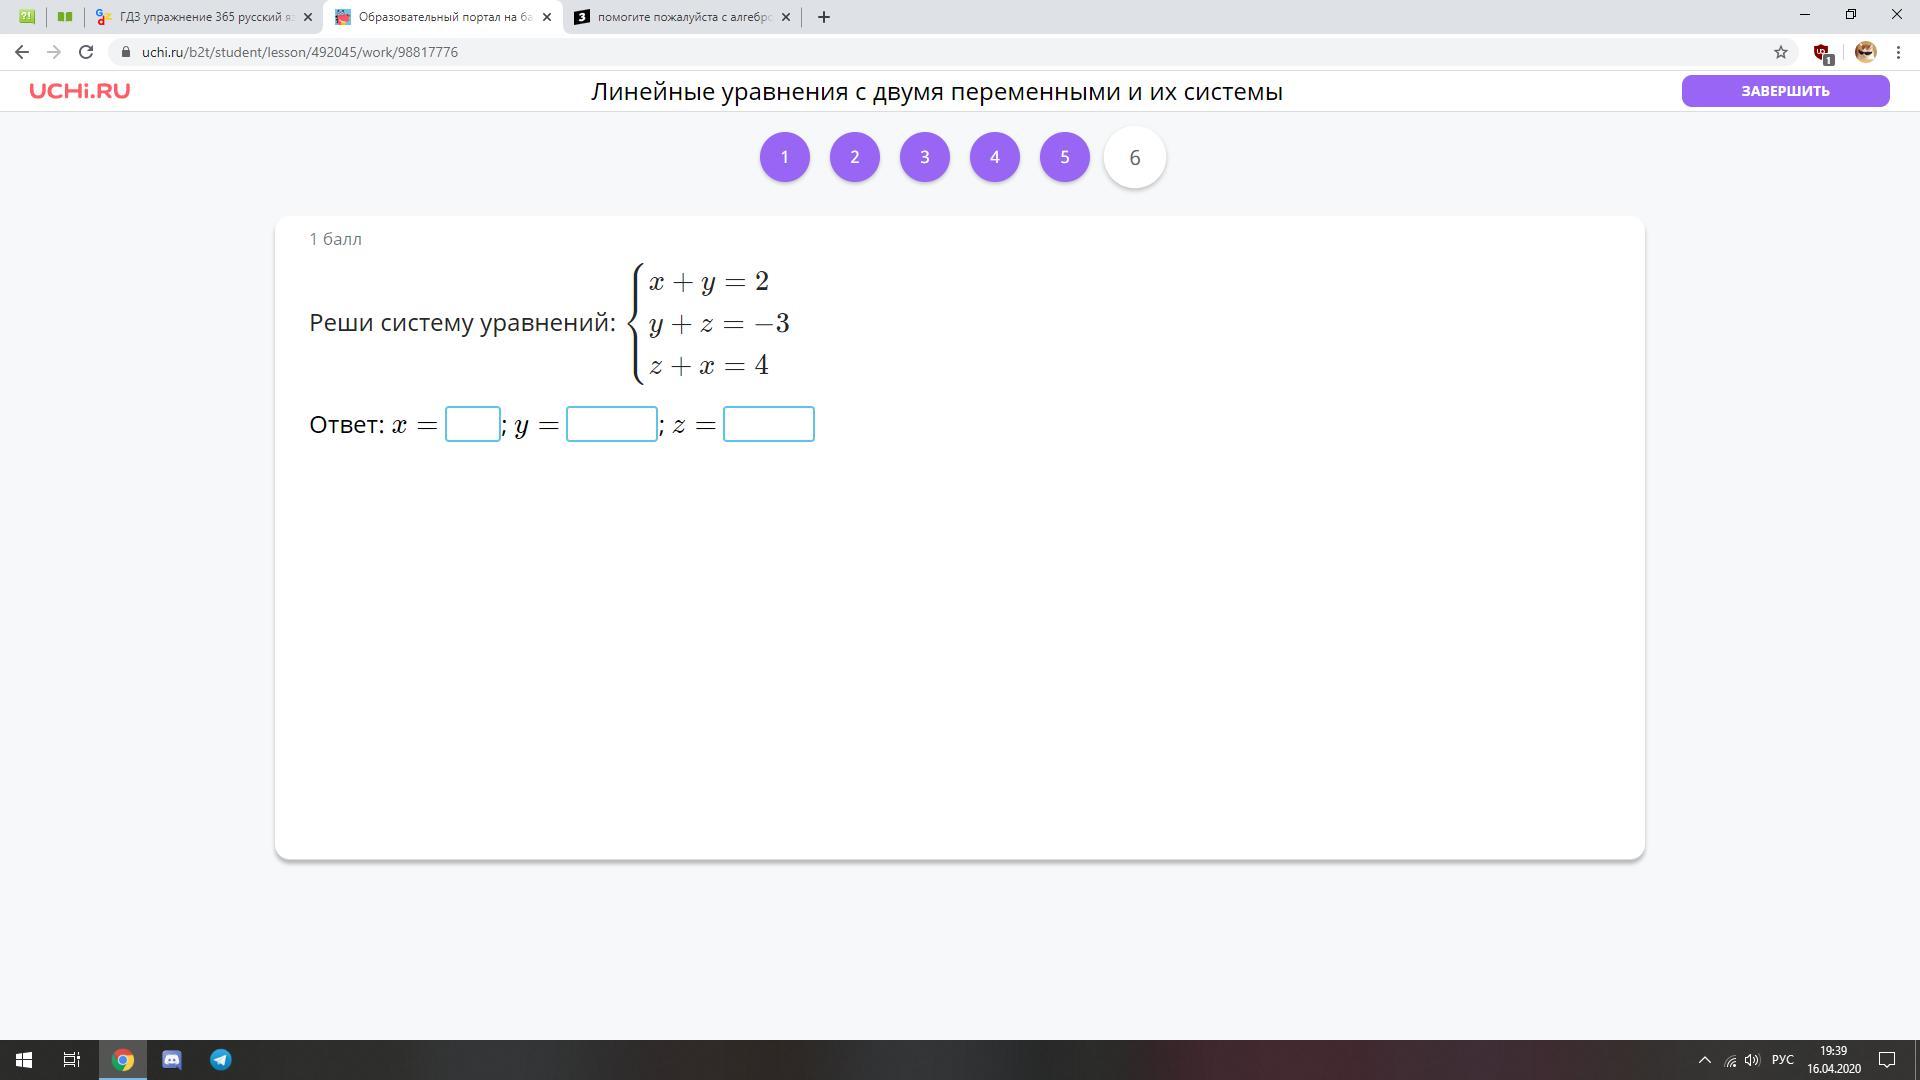The height and width of the screenshot is (1080, 1920).
Task: Select current question 6 circle
Action: [x=1134, y=157]
